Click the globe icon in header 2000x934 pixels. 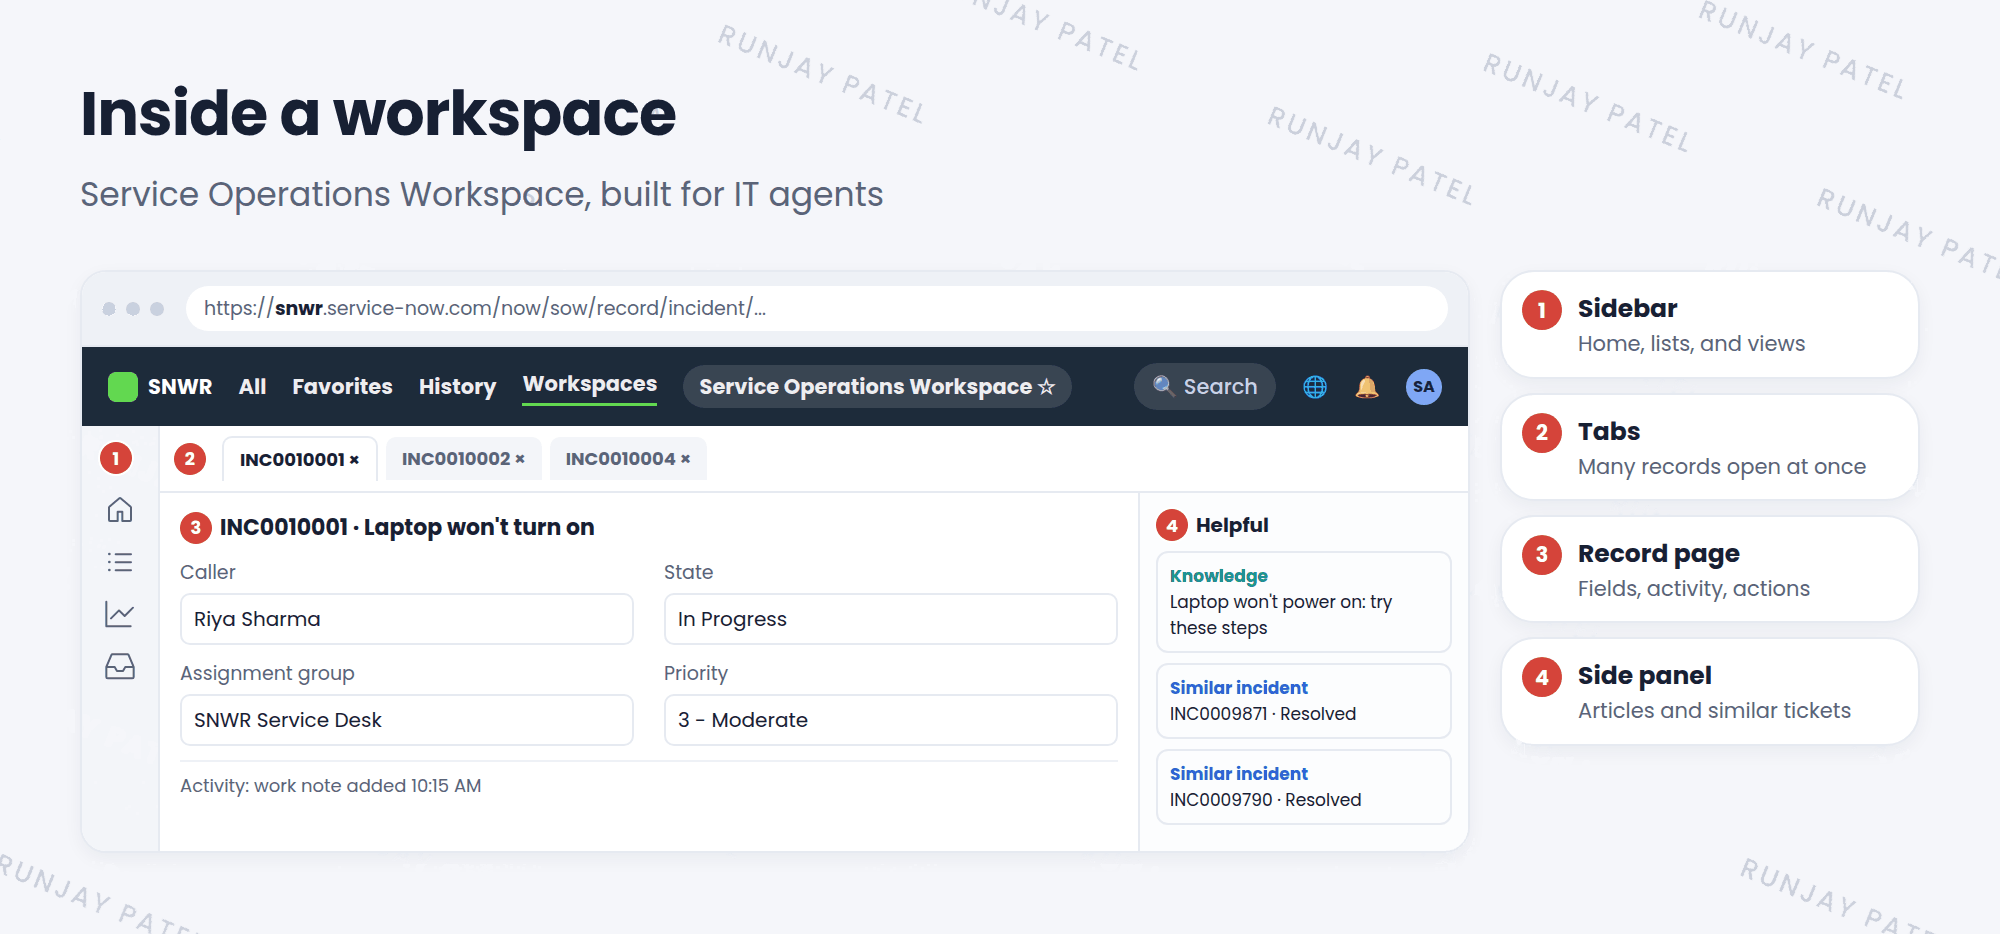click(x=1315, y=387)
